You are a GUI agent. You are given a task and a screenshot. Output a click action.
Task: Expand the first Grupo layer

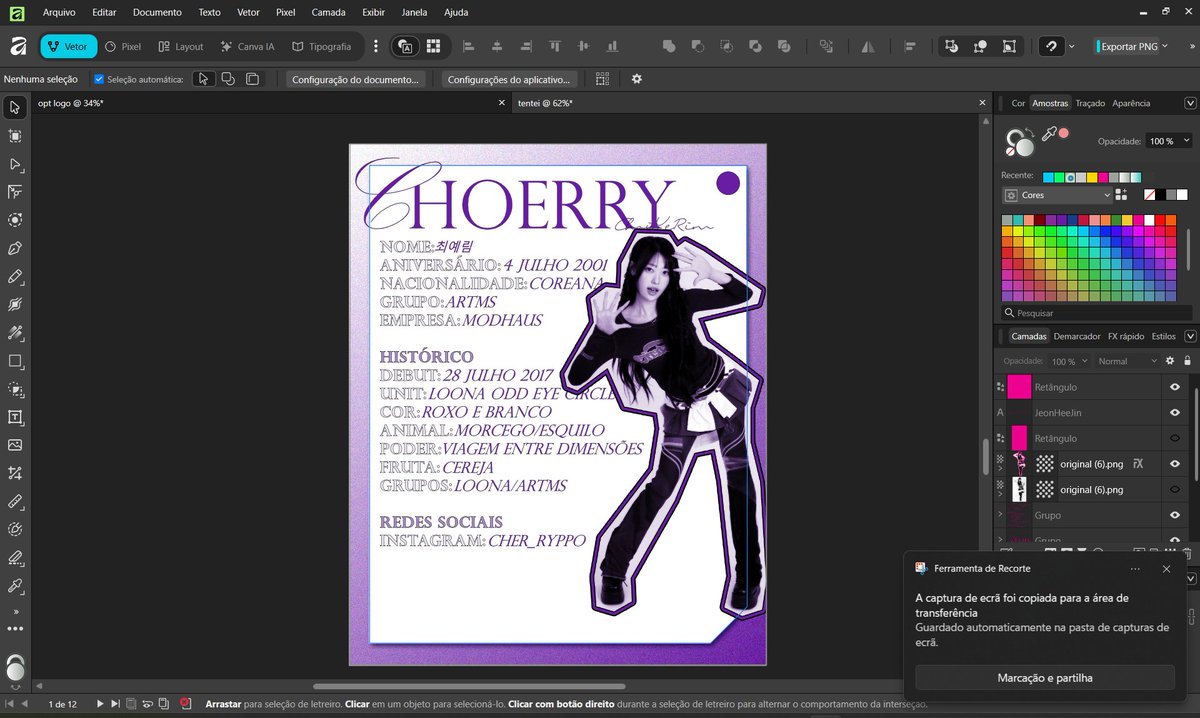1000,515
